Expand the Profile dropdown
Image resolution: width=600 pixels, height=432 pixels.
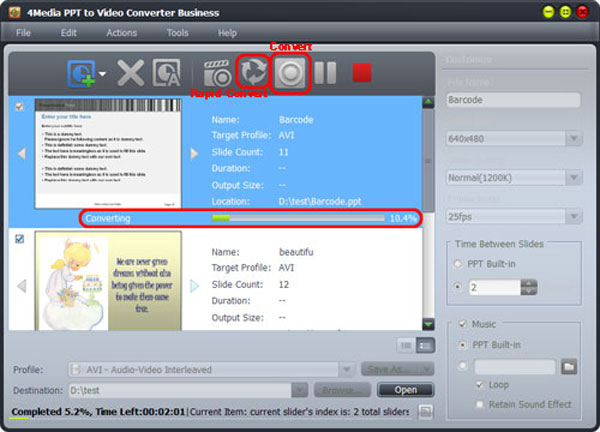(347, 370)
